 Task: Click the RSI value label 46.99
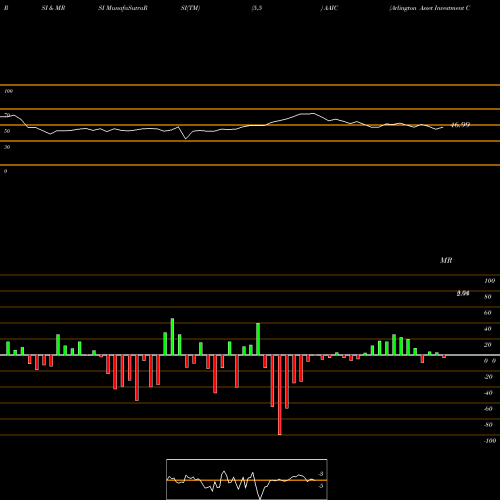[x=460, y=125]
